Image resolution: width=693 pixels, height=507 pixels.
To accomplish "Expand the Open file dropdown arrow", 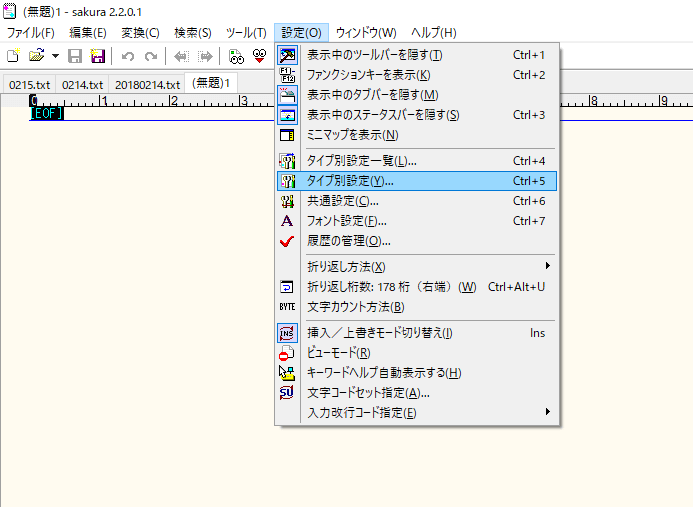I will pos(55,56).
